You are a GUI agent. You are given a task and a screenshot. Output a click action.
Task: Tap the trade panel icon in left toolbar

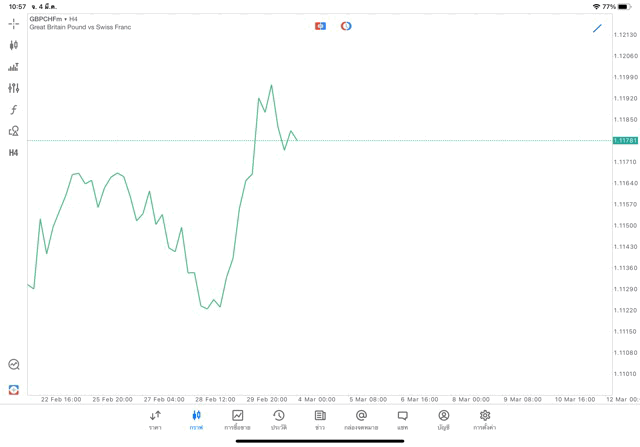[x=14, y=67]
